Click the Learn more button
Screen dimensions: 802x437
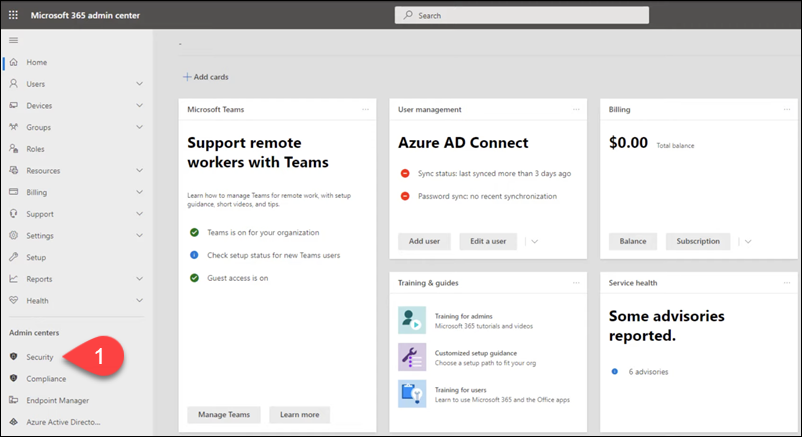tap(300, 414)
